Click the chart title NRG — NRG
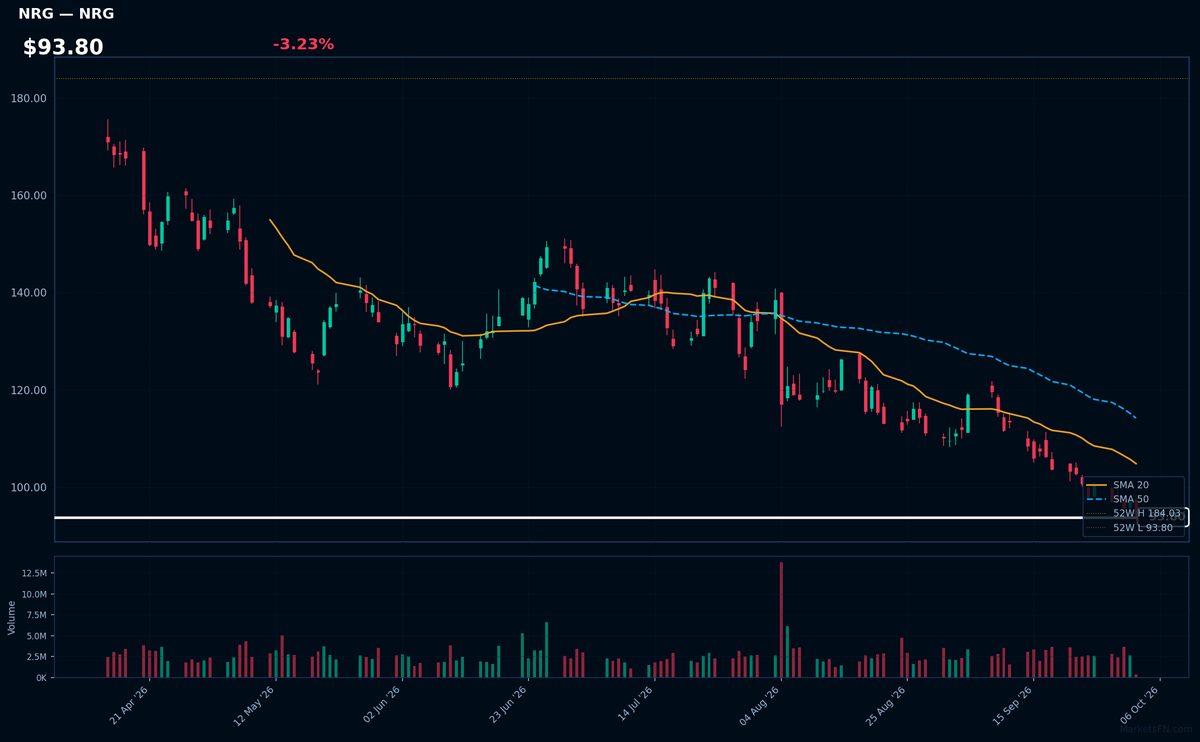The width and height of the screenshot is (1200, 742). pyautogui.click(x=66, y=14)
